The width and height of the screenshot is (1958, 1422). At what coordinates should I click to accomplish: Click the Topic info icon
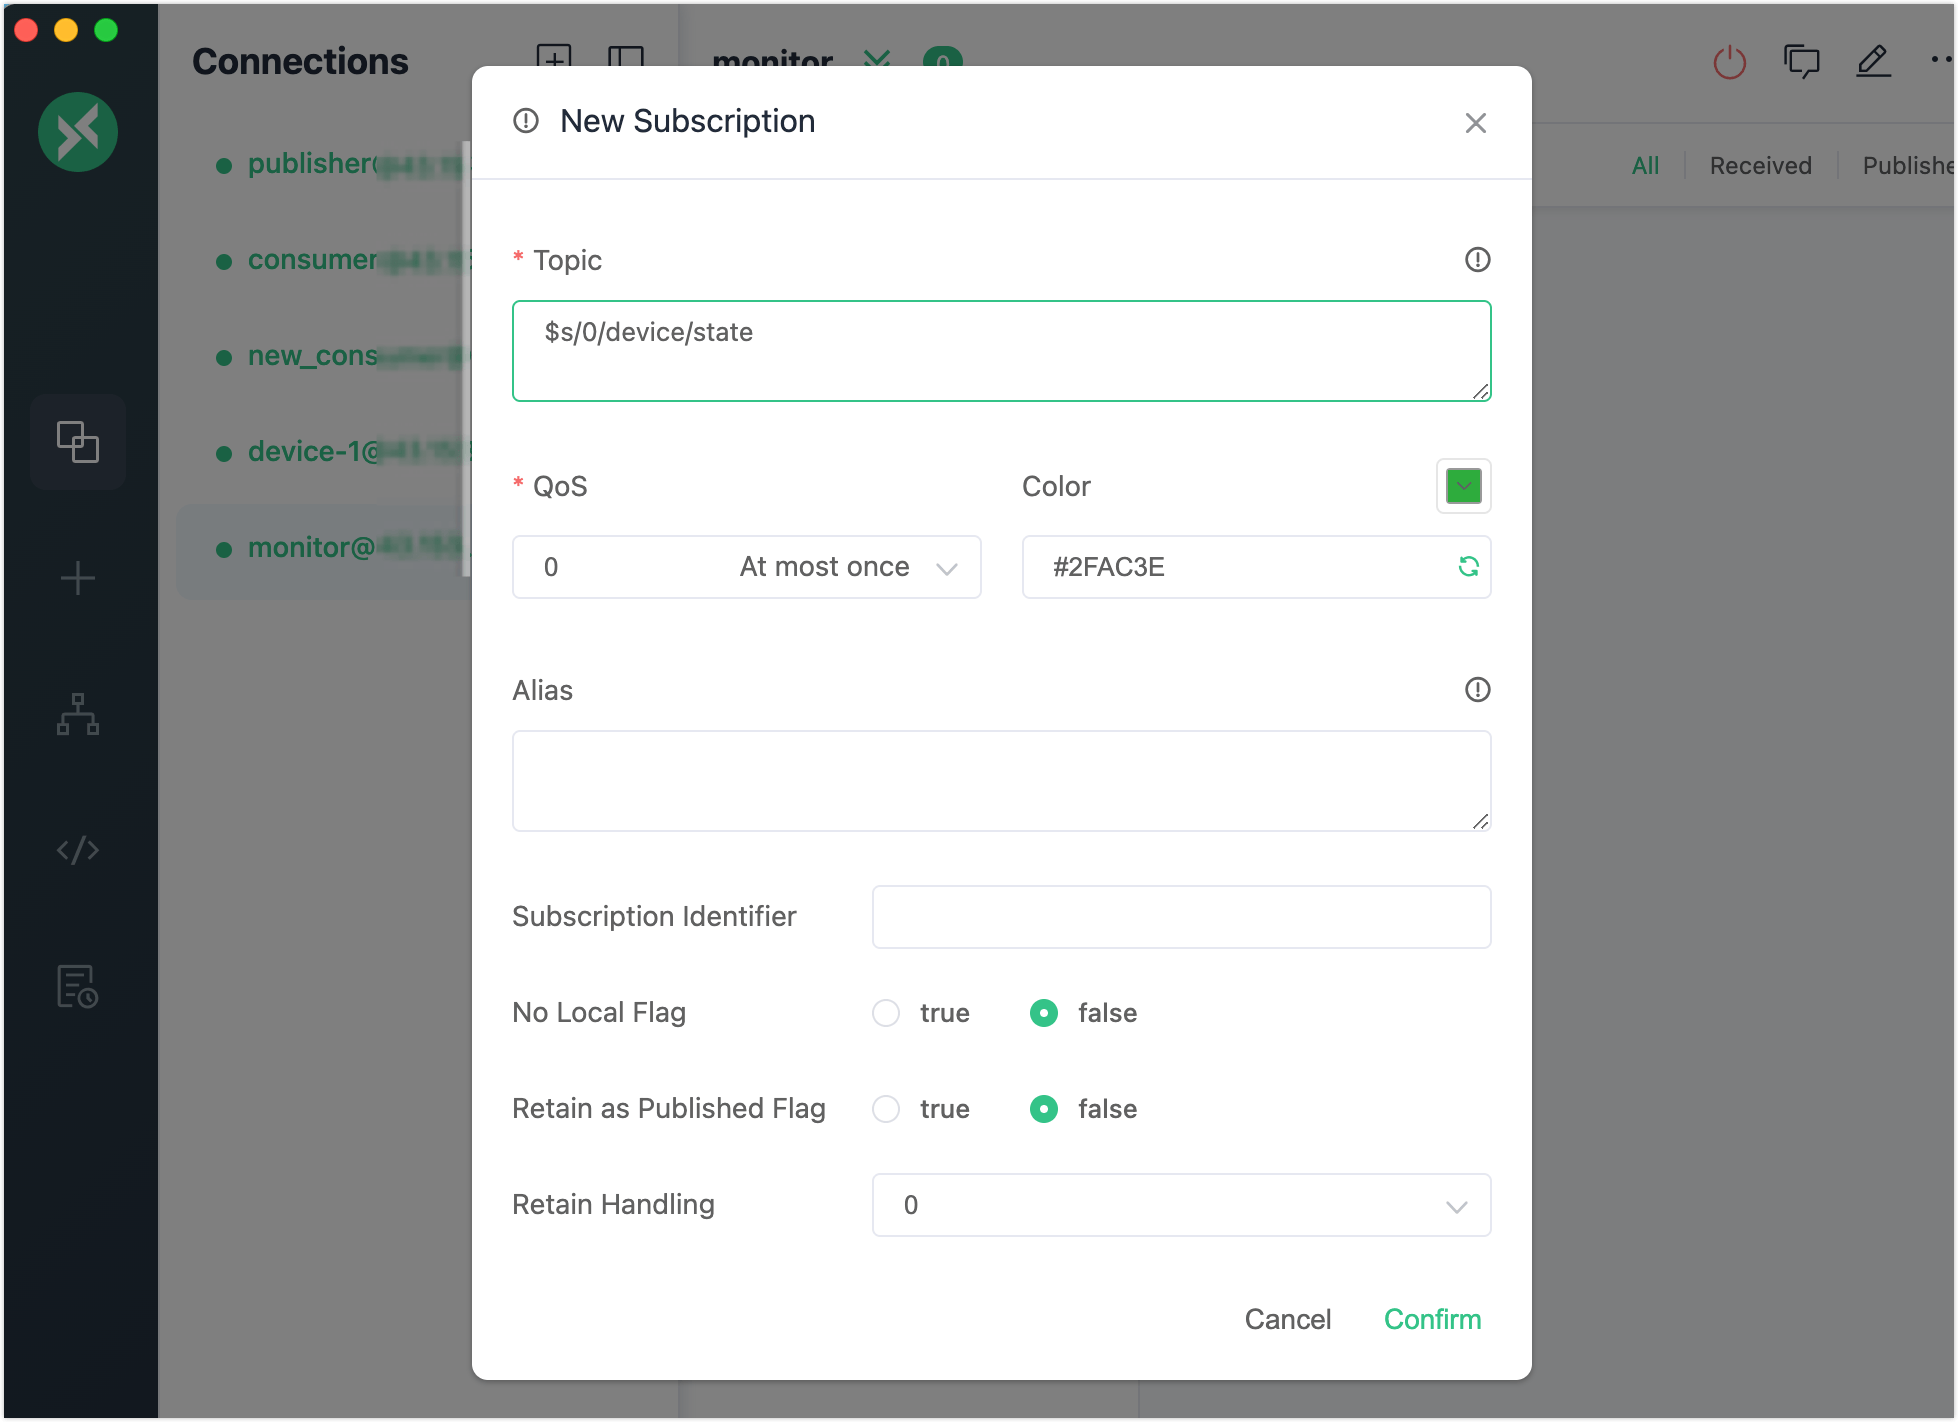[1477, 260]
